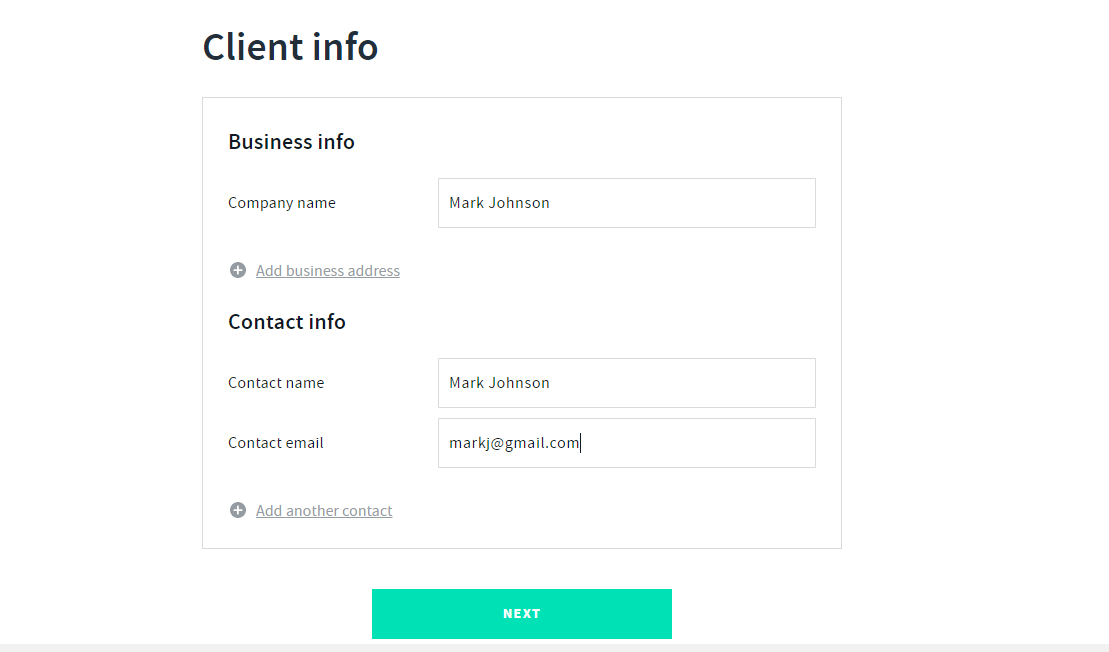Click the green NEXT button
The width and height of the screenshot is (1109, 652).
click(522, 614)
